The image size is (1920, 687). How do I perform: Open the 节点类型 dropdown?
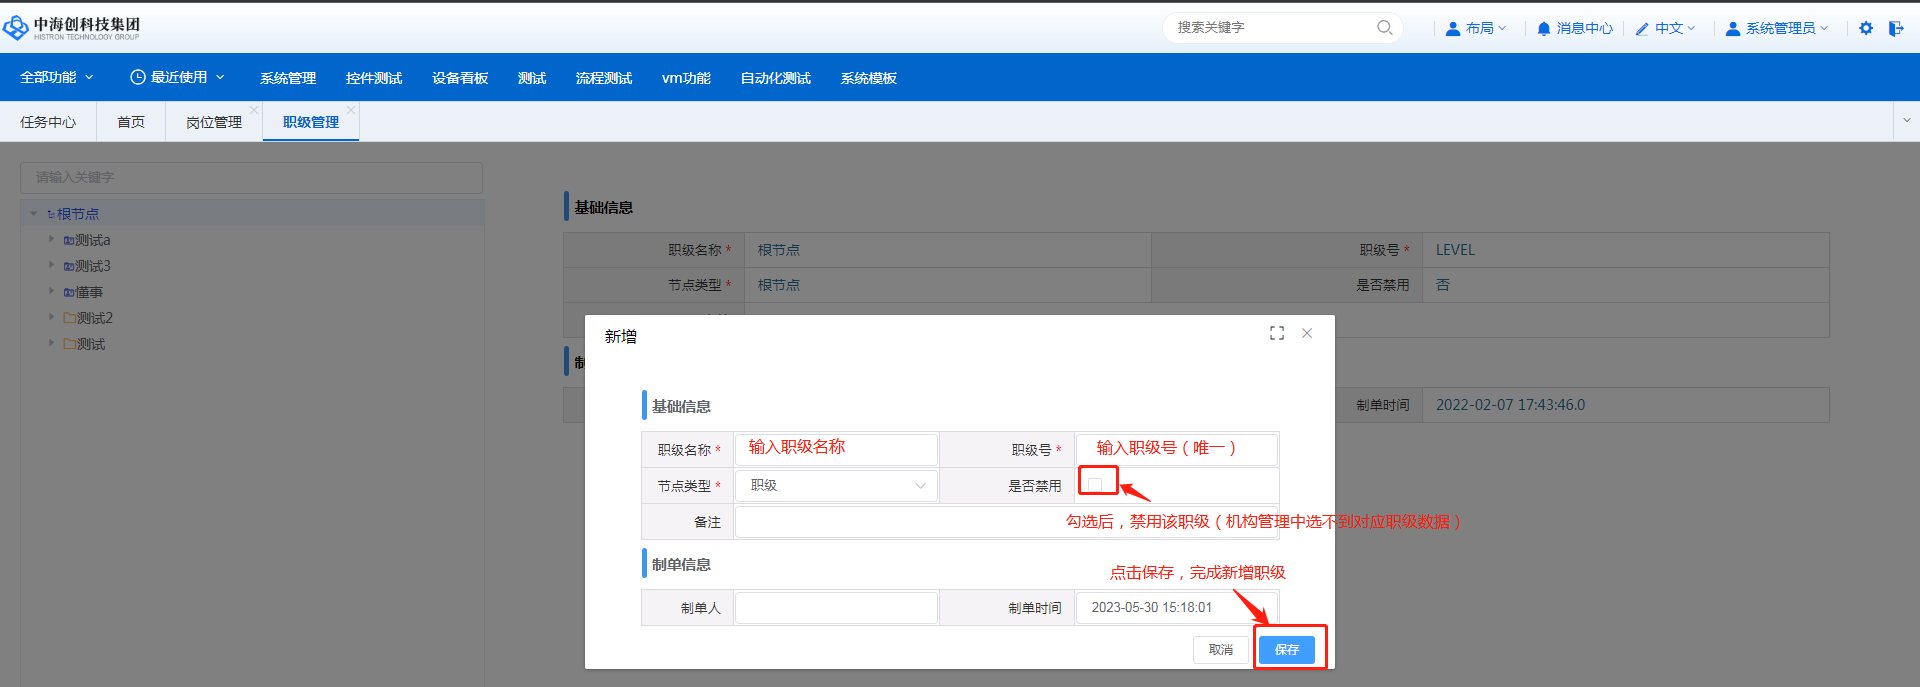click(836, 486)
